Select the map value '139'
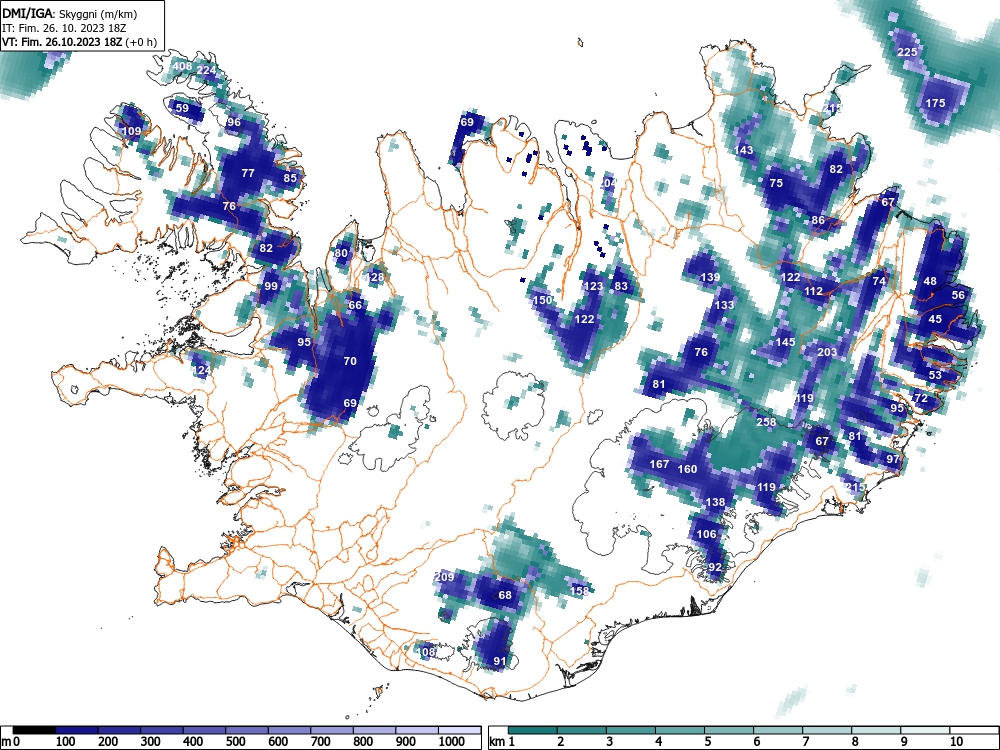This screenshot has width=1000, height=750. [710, 277]
